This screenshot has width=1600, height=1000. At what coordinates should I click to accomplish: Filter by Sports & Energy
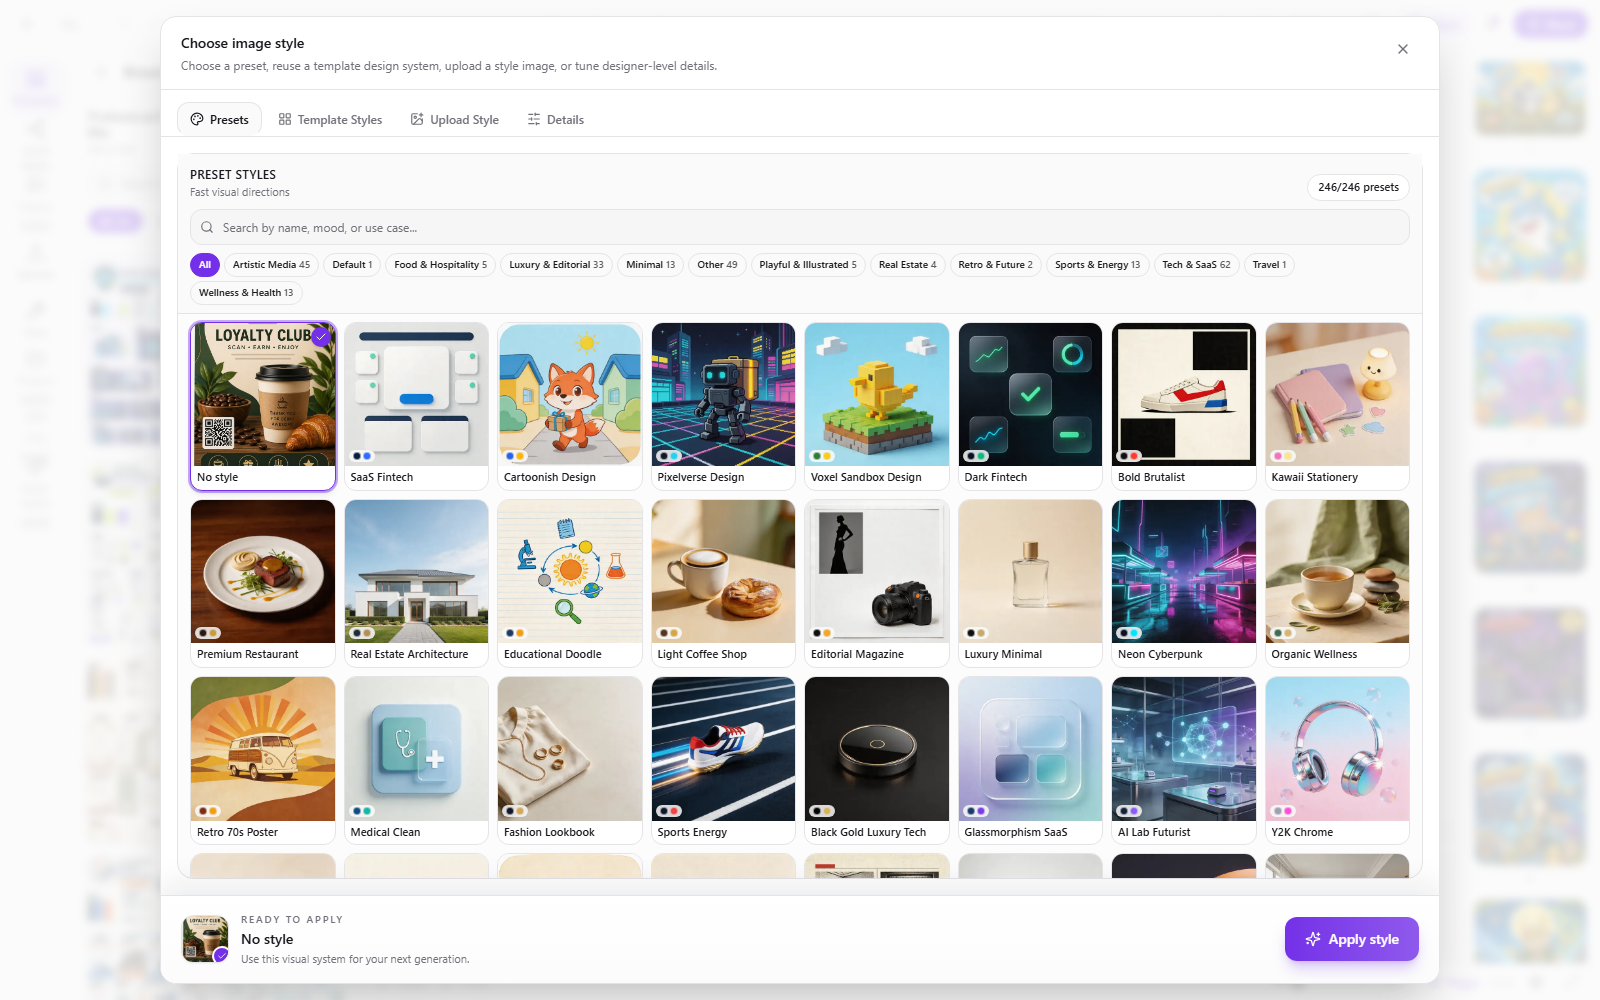1097,265
